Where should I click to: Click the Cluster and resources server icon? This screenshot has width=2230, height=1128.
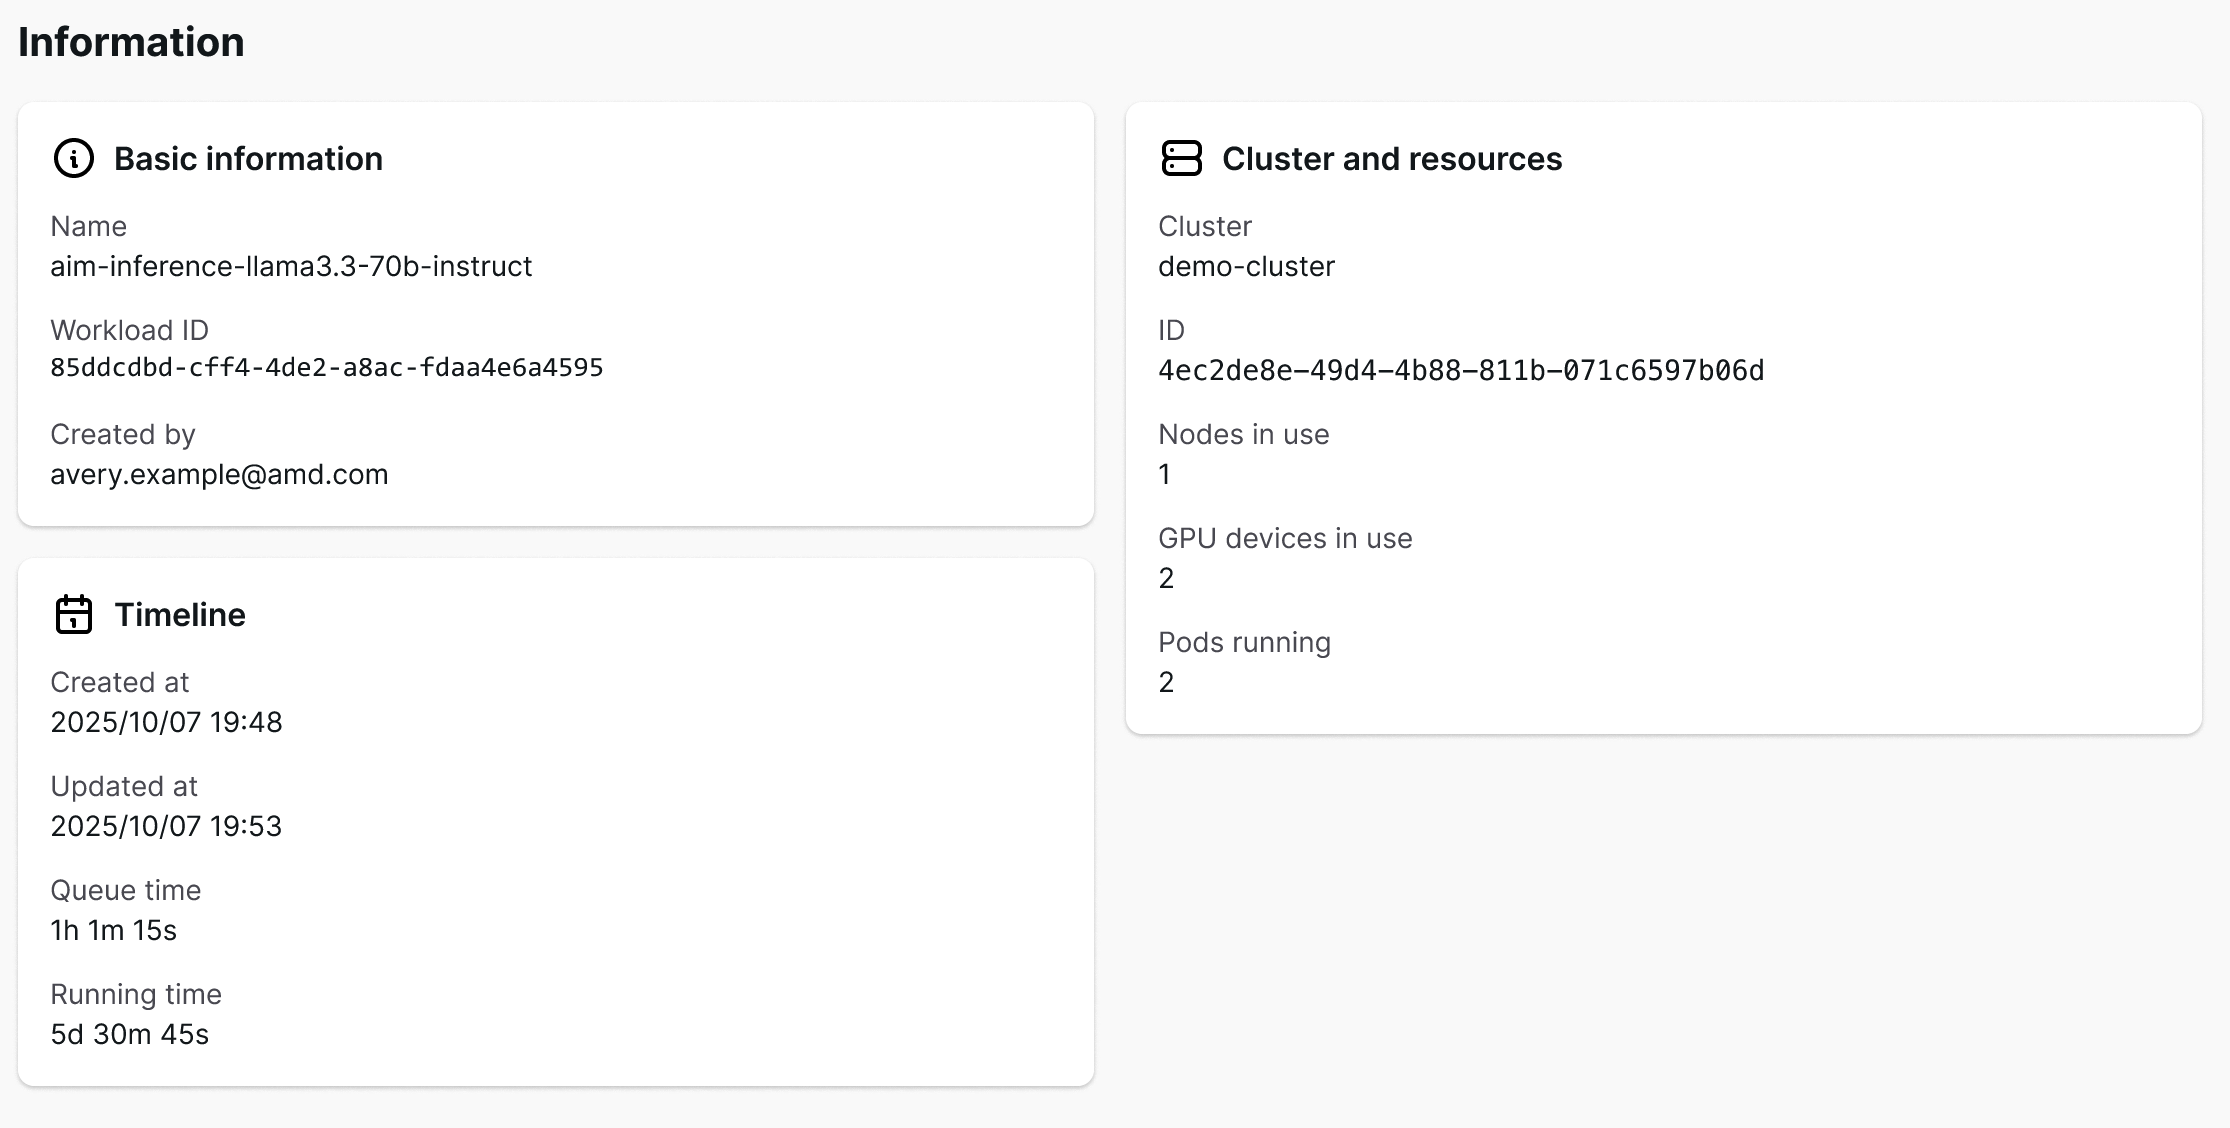1181,158
